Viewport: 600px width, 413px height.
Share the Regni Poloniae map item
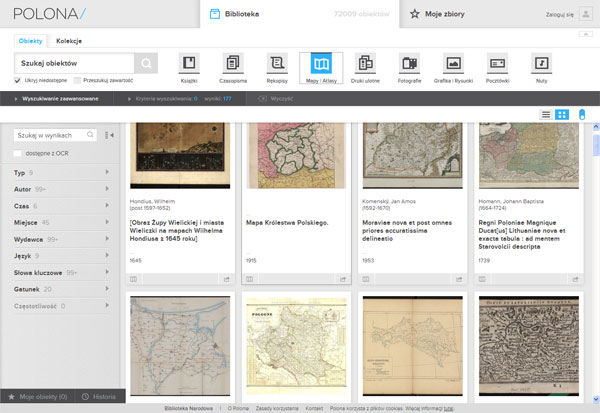pyautogui.click(x=575, y=279)
